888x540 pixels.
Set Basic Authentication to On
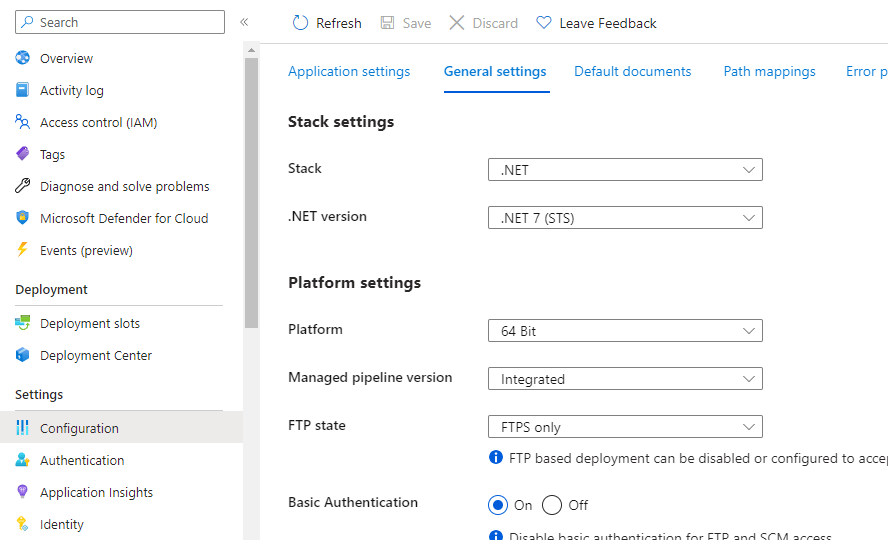pyautogui.click(x=498, y=505)
